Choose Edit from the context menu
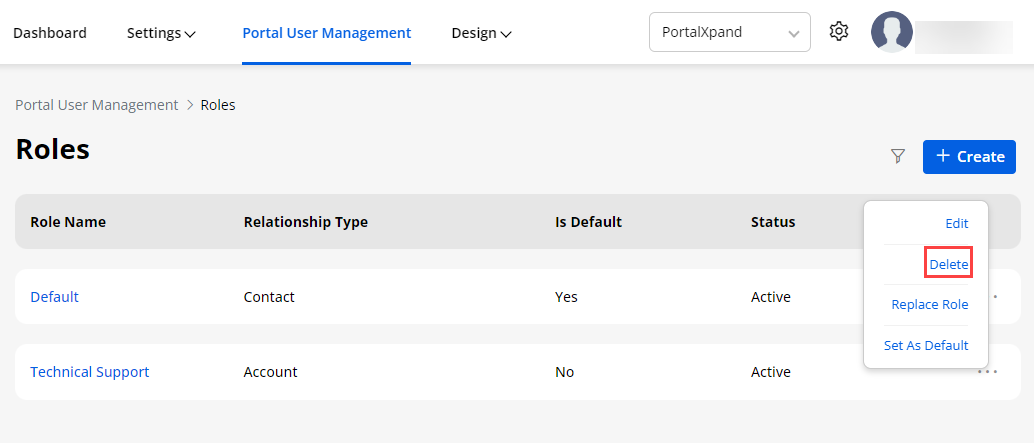Viewport: 1034px width, 443px height. point(956,224)
